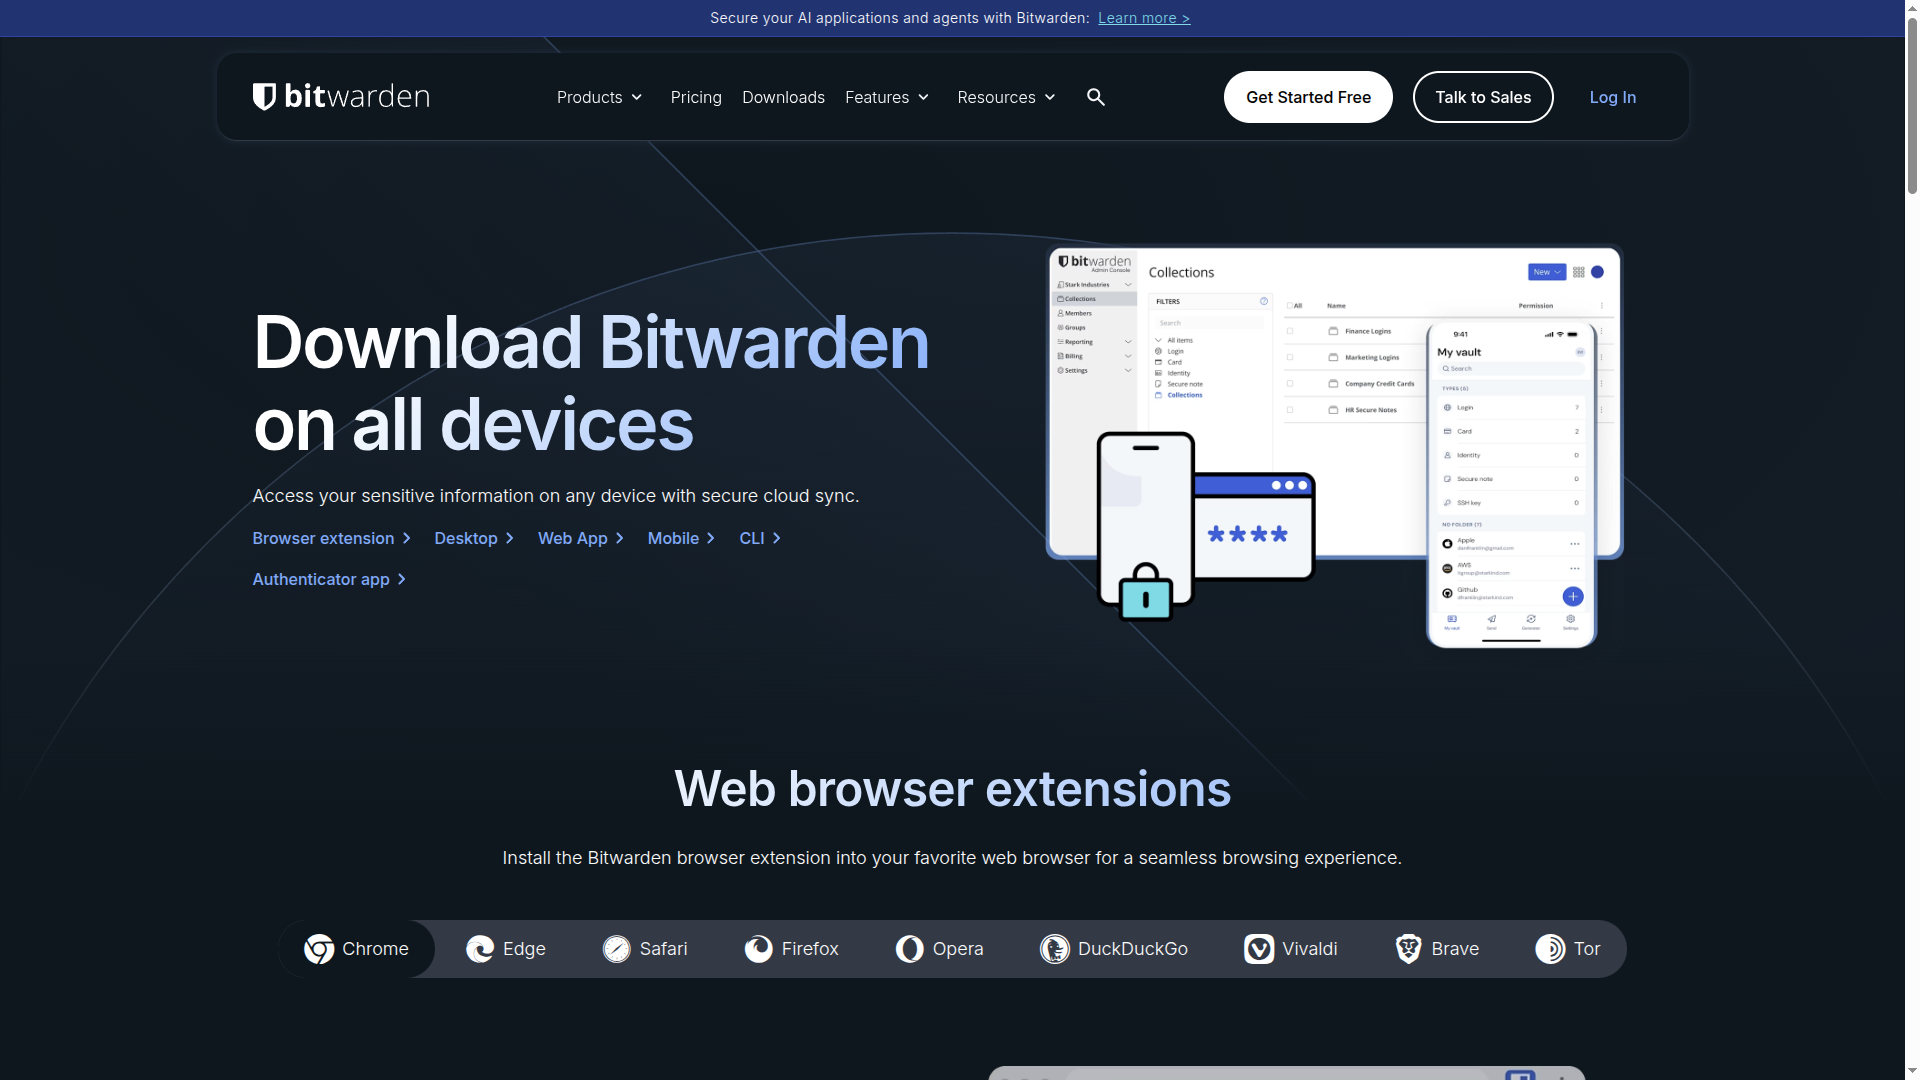Jump to the Desktop downloads section

tap(475, 539)
